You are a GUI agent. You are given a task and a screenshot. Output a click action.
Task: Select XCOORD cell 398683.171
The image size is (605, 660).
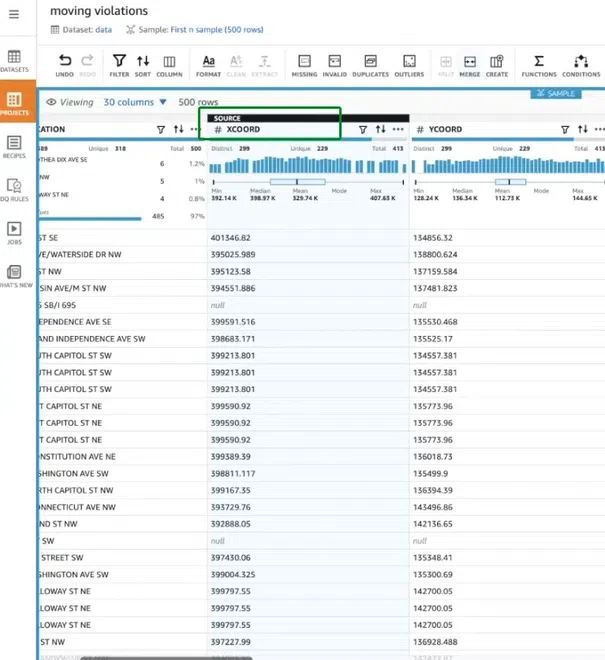(x=308, y=339)
